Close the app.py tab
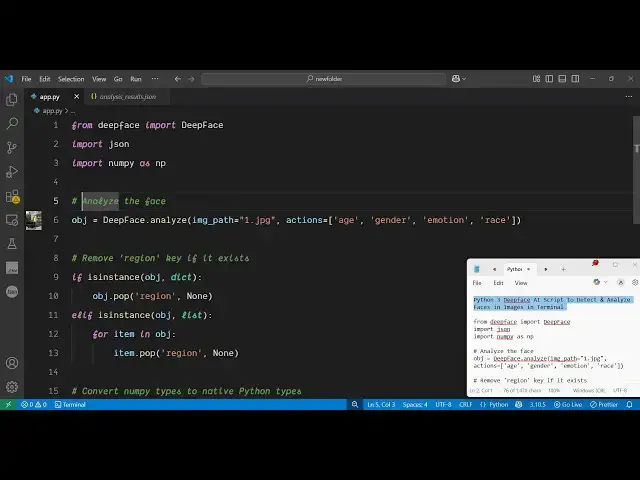 (76, 97)
